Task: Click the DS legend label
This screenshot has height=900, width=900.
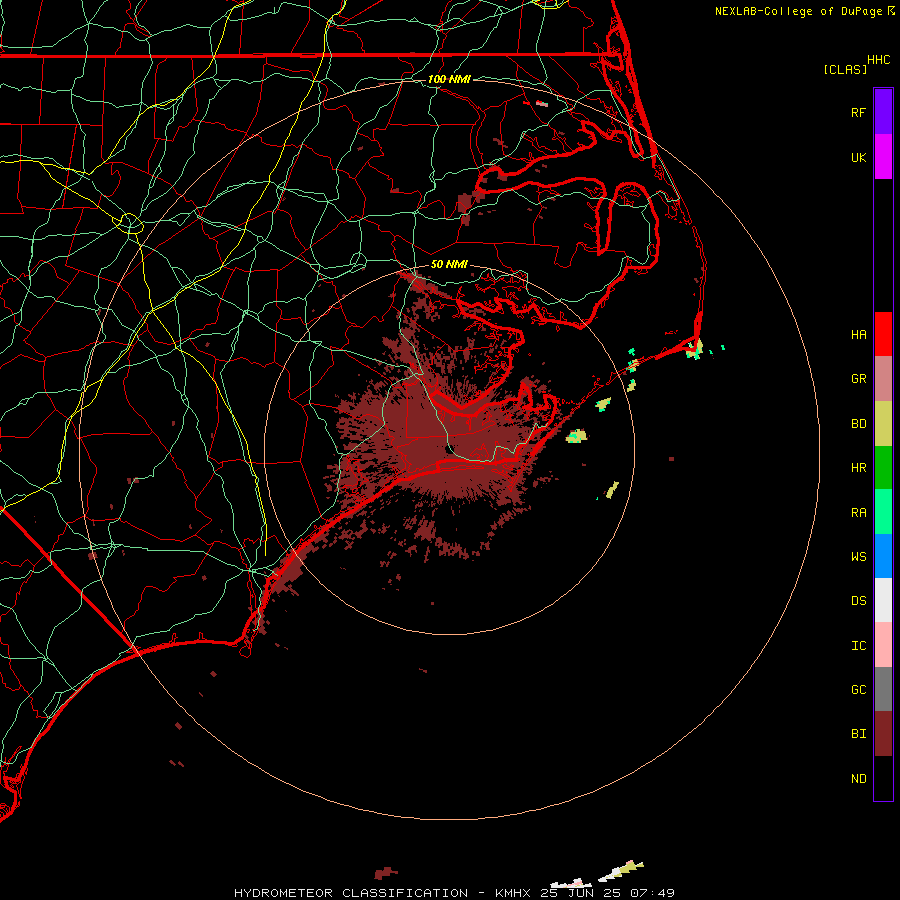Action: click(x=858, y=601)
